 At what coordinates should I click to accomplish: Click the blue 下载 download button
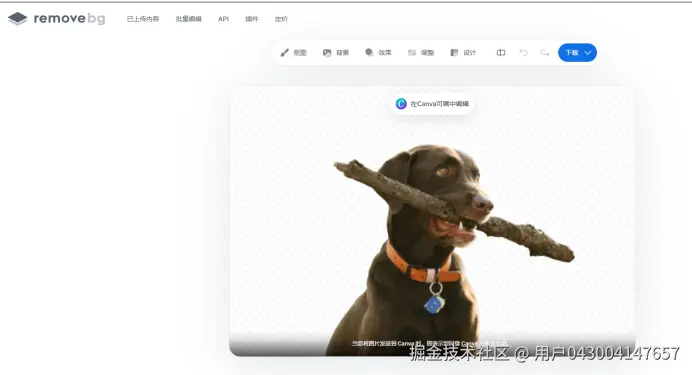[x=577, y=52]
